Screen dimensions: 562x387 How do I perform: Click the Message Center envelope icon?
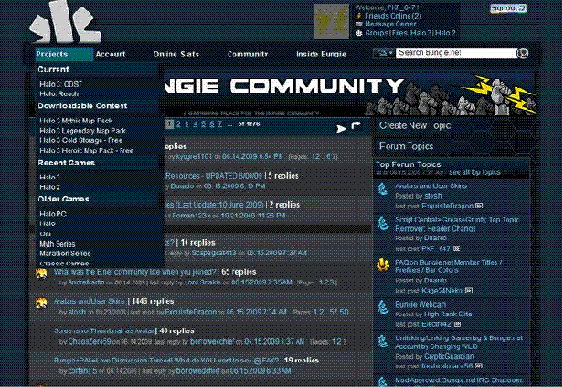[x=359, y=24]
